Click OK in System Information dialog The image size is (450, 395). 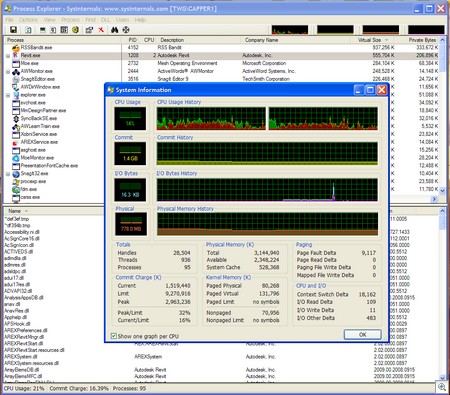pos(363,334)
